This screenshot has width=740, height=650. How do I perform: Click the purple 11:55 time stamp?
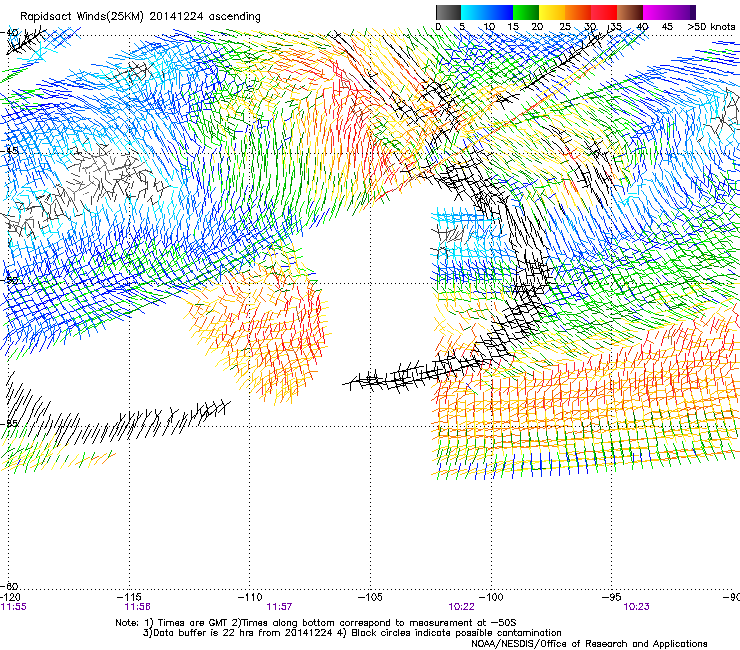pos(13,607)
